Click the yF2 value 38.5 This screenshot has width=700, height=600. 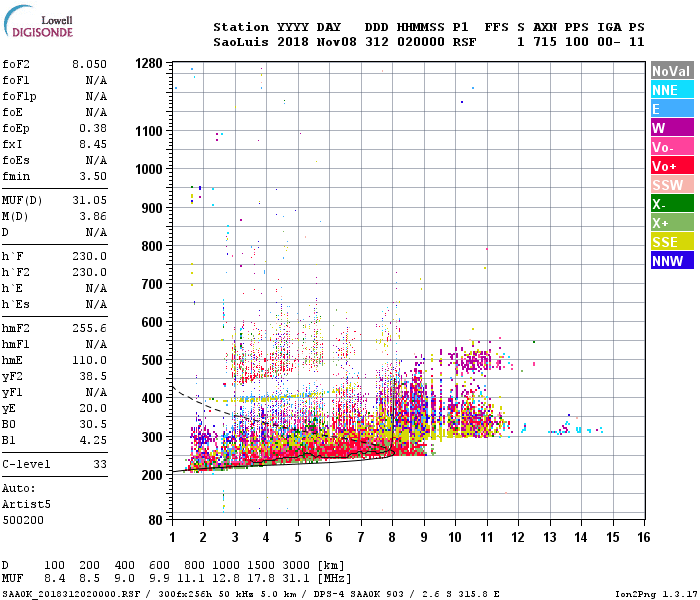tap(93, 376)
